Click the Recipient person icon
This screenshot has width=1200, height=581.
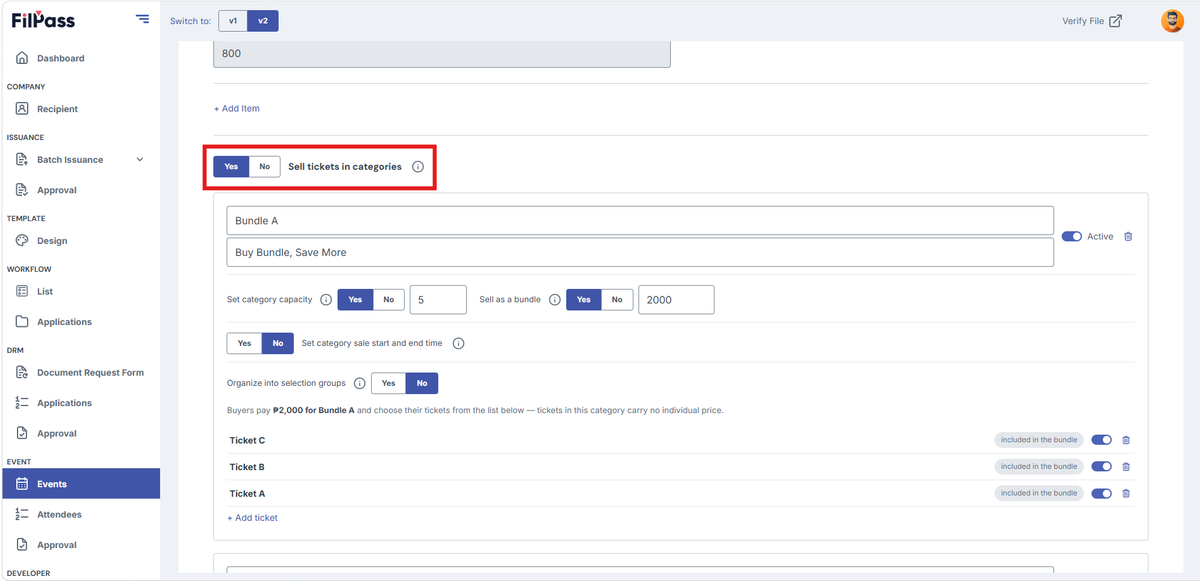[22, 109]
